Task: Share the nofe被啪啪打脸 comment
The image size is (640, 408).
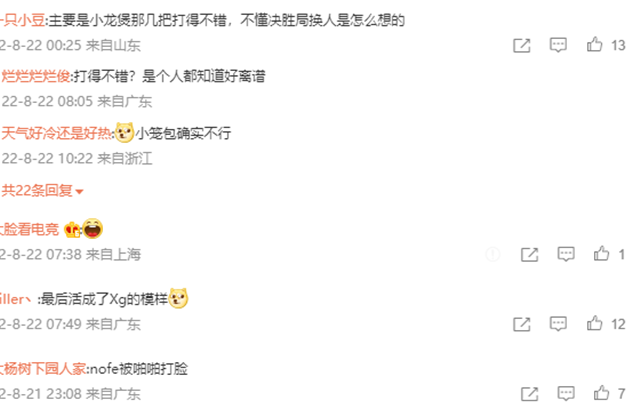Action: coord(529,394)
